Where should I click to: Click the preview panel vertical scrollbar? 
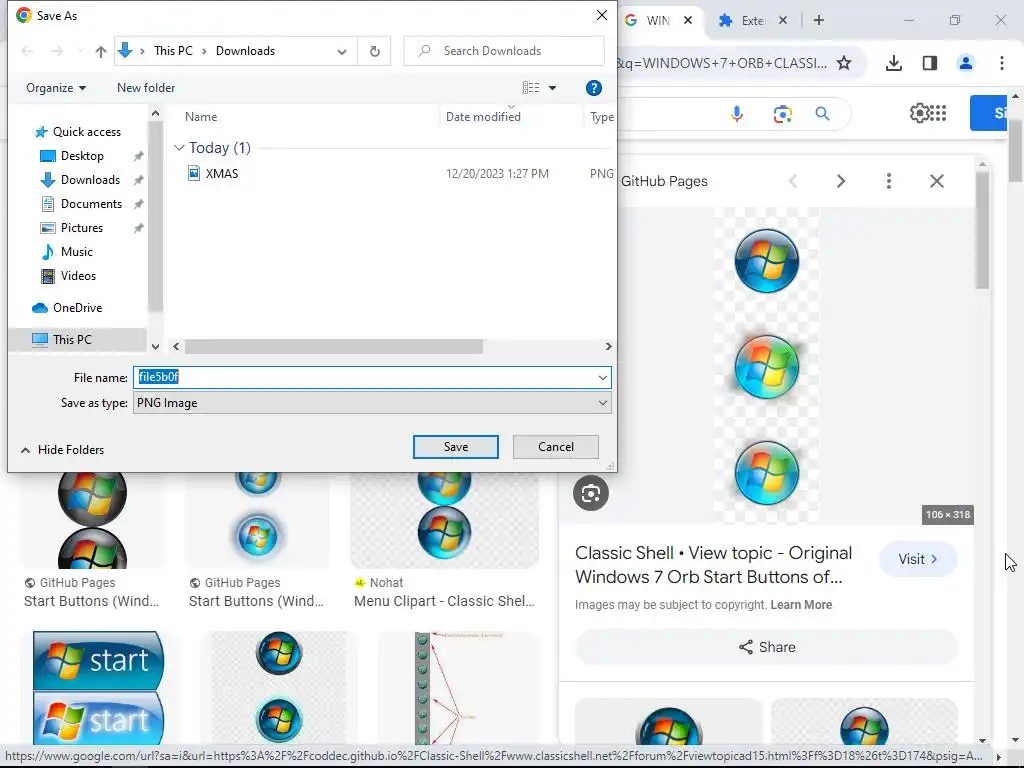[982, 229]
